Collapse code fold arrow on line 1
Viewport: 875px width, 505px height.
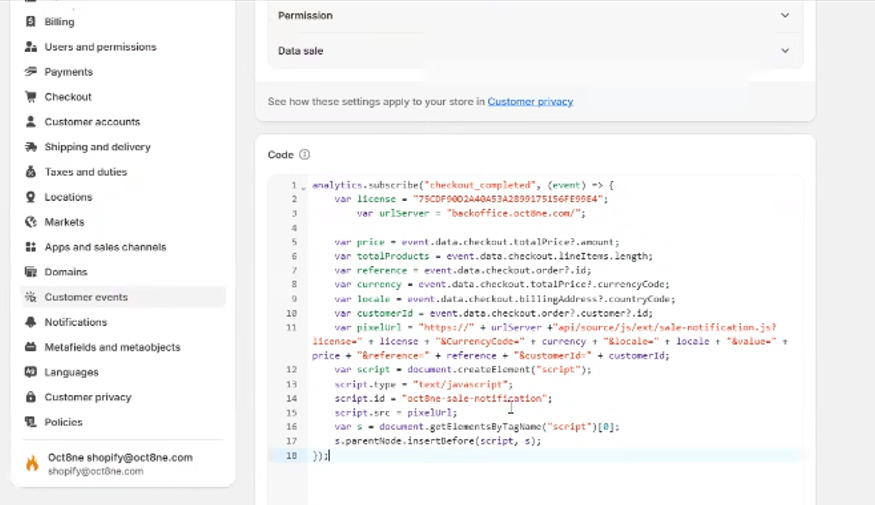[x=303, y=186]
